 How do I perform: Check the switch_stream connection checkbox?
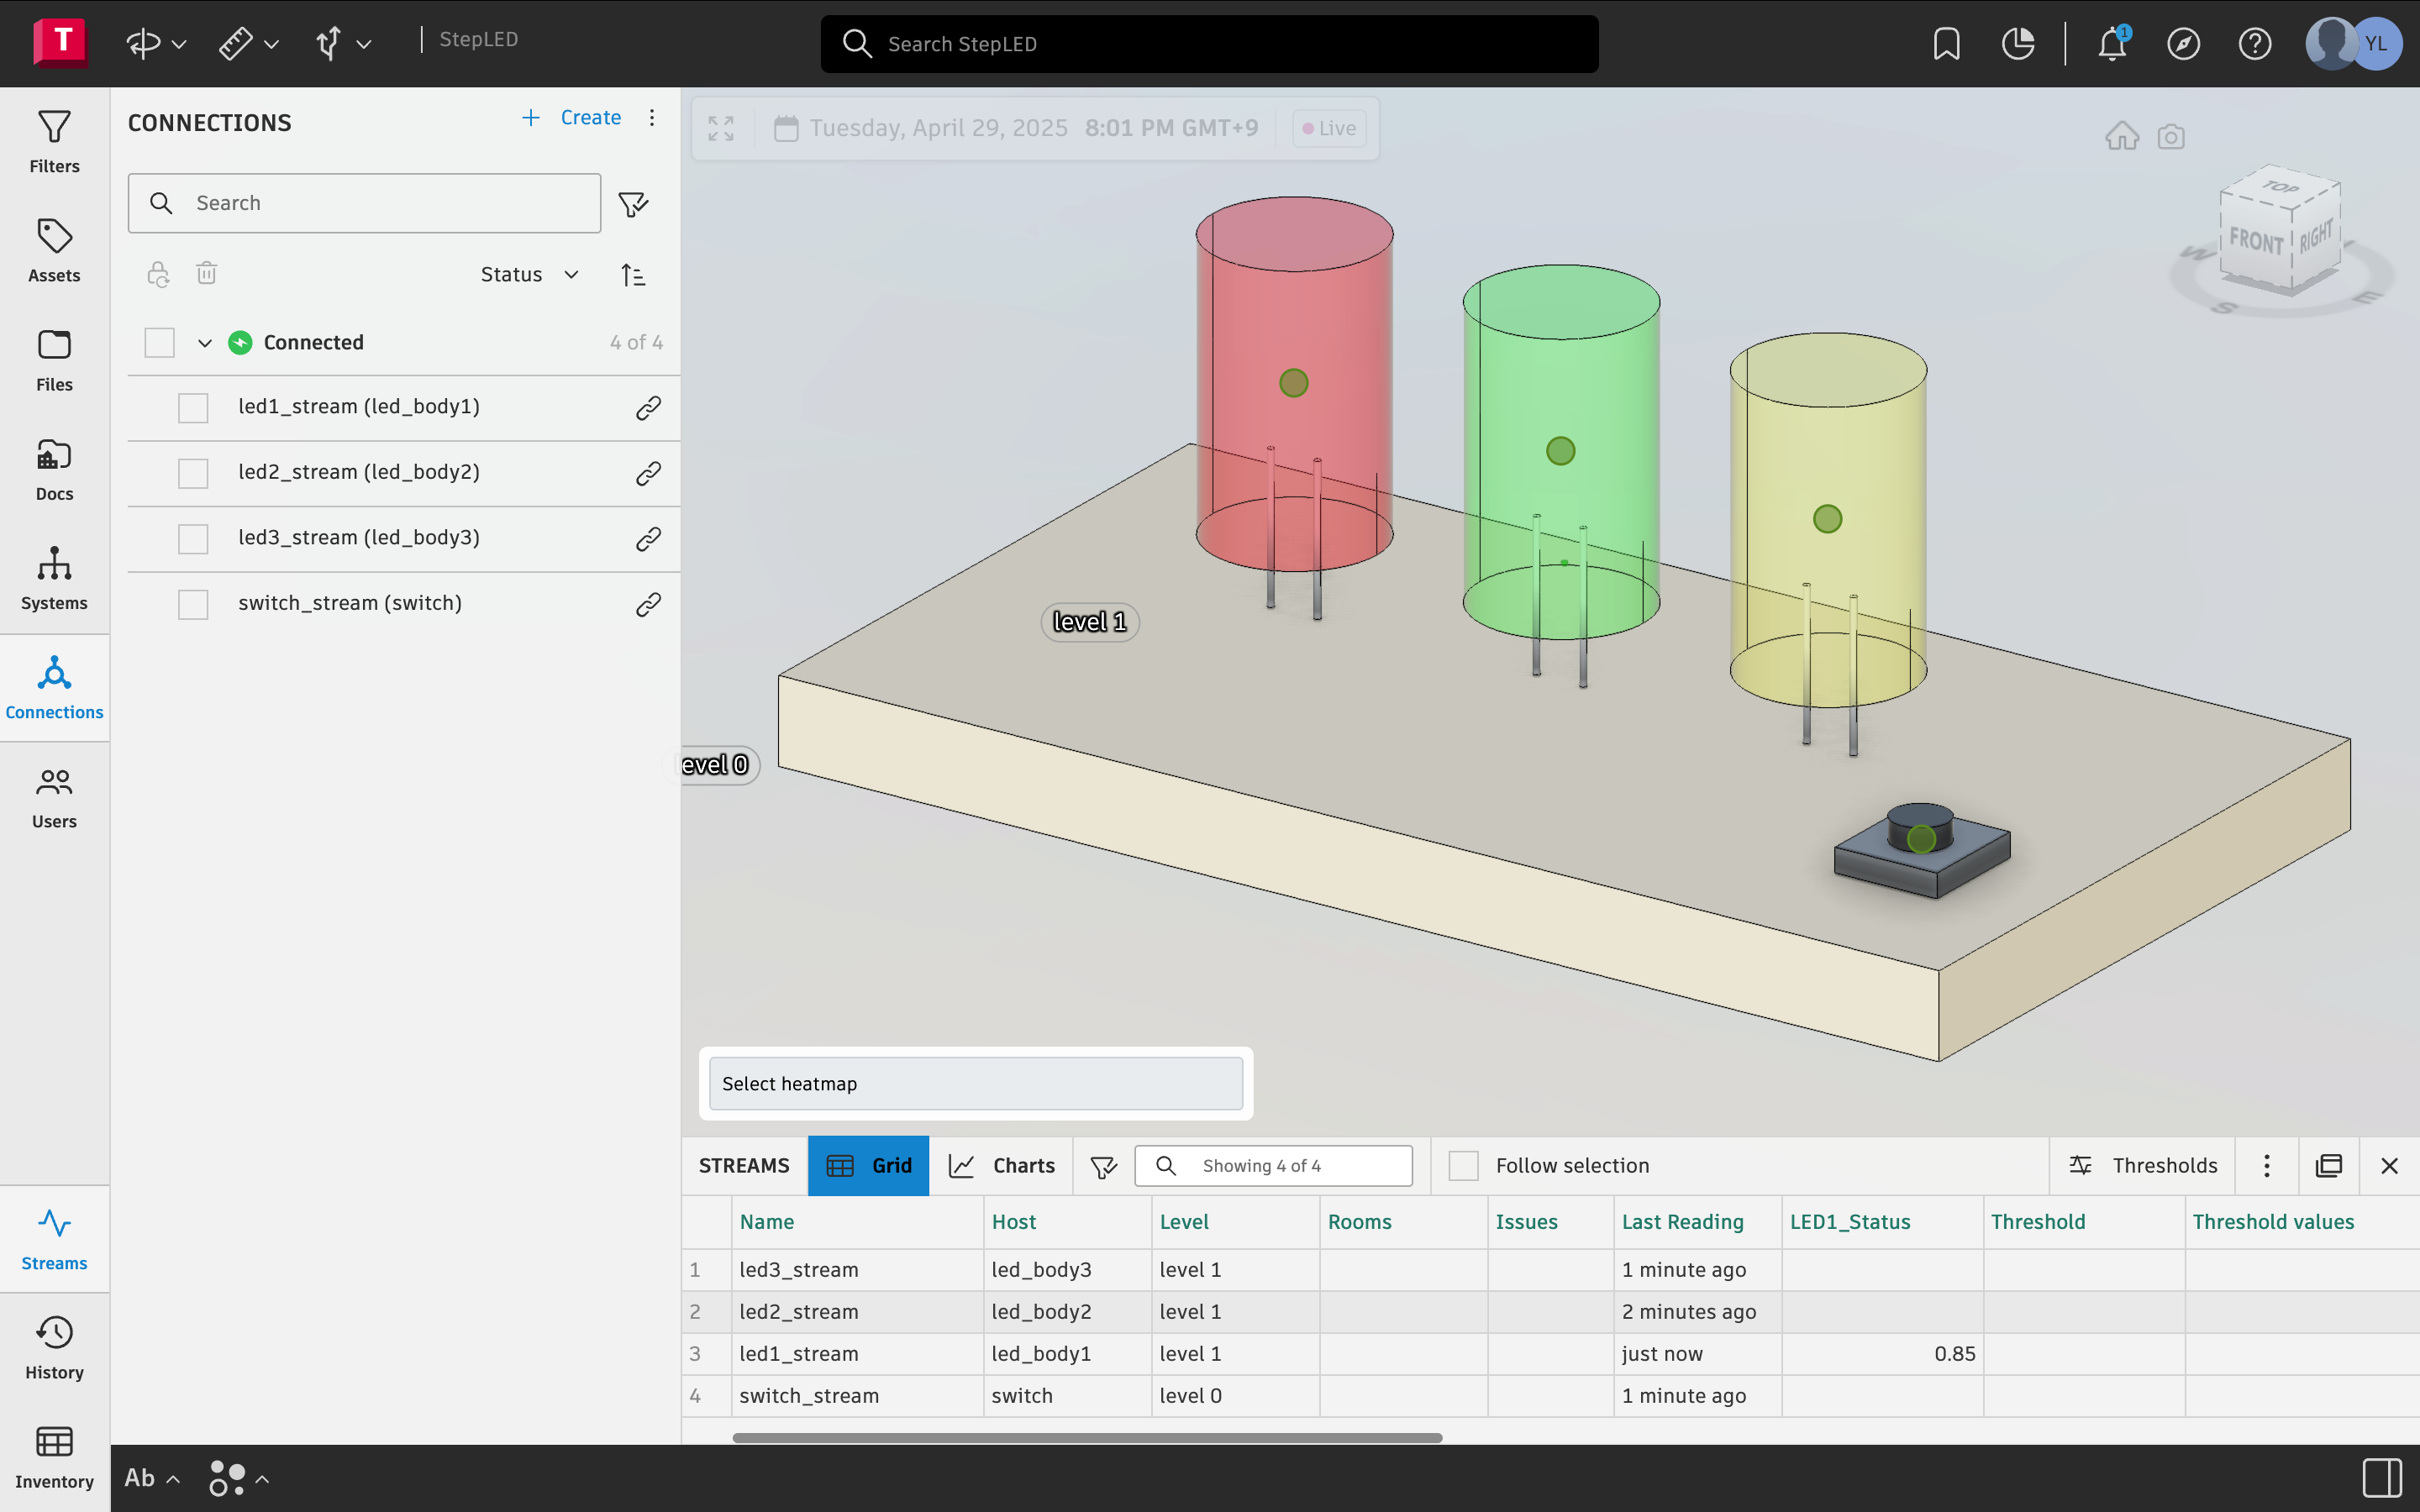(x=193, y=604)
